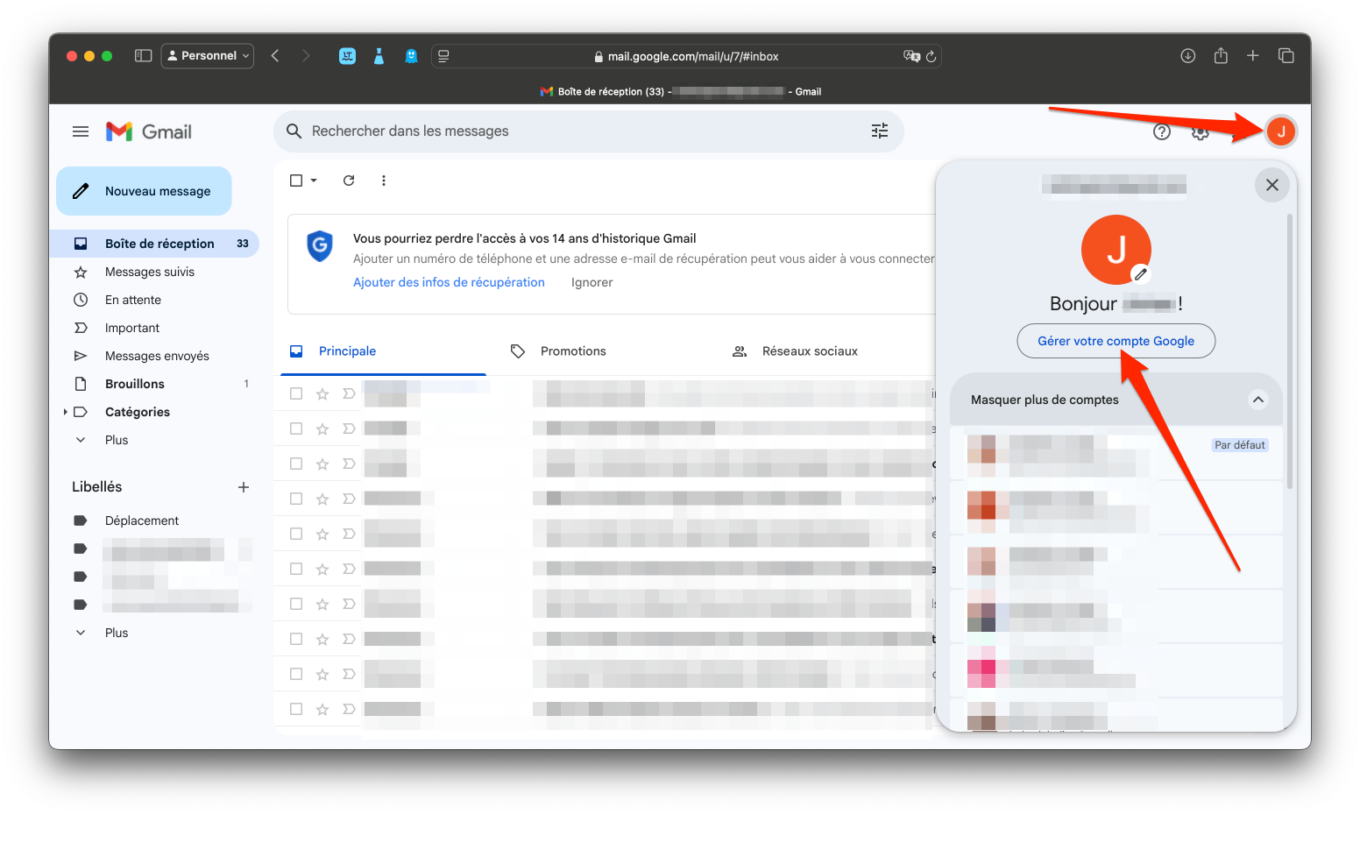The width and height of the screenshot is (1360, 850).
Task: Reload the page in Safari
Action: click(x=931, y=57)
